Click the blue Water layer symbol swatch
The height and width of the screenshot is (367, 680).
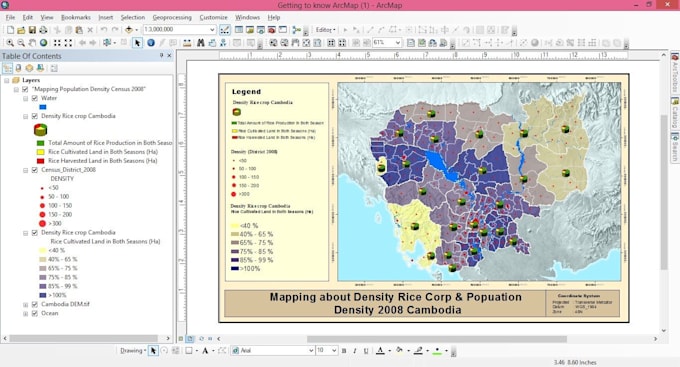coord(42,107)
